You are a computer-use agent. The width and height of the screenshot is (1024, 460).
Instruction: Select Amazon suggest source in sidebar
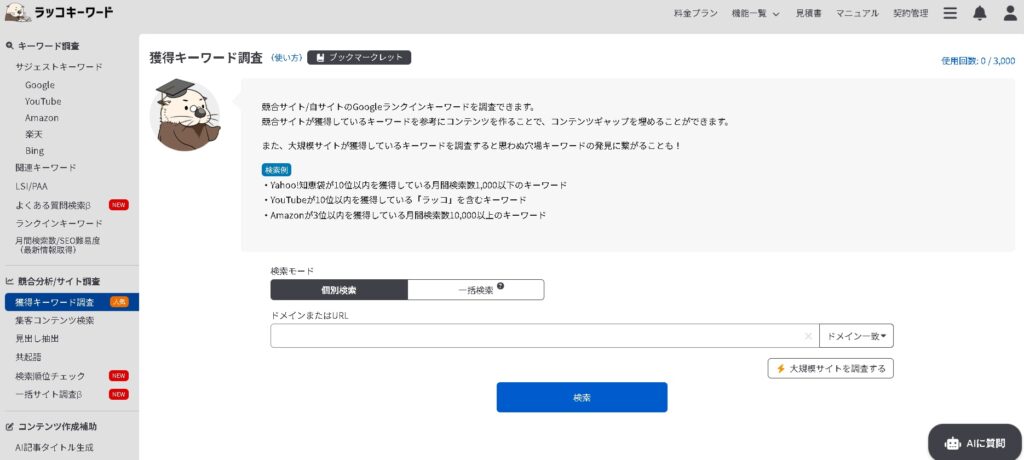tap(42, 118)
